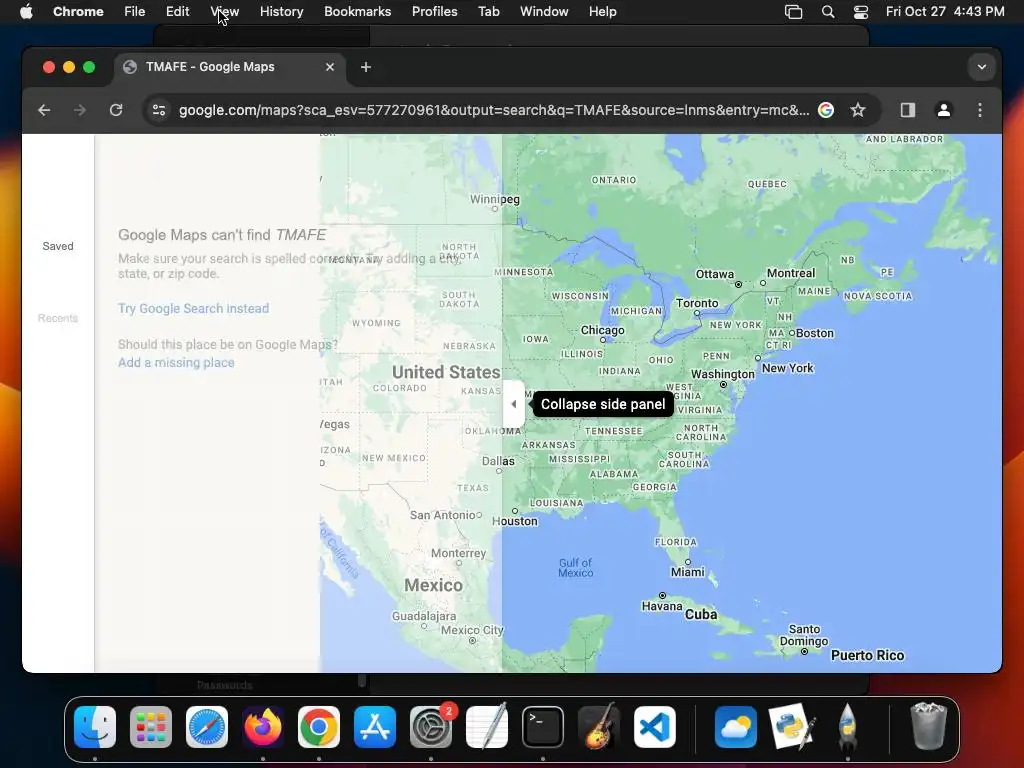Viewport: 1024px width, 768px height.
Task: Launch Safari from the dock
Action: click(x=207, y=727)
